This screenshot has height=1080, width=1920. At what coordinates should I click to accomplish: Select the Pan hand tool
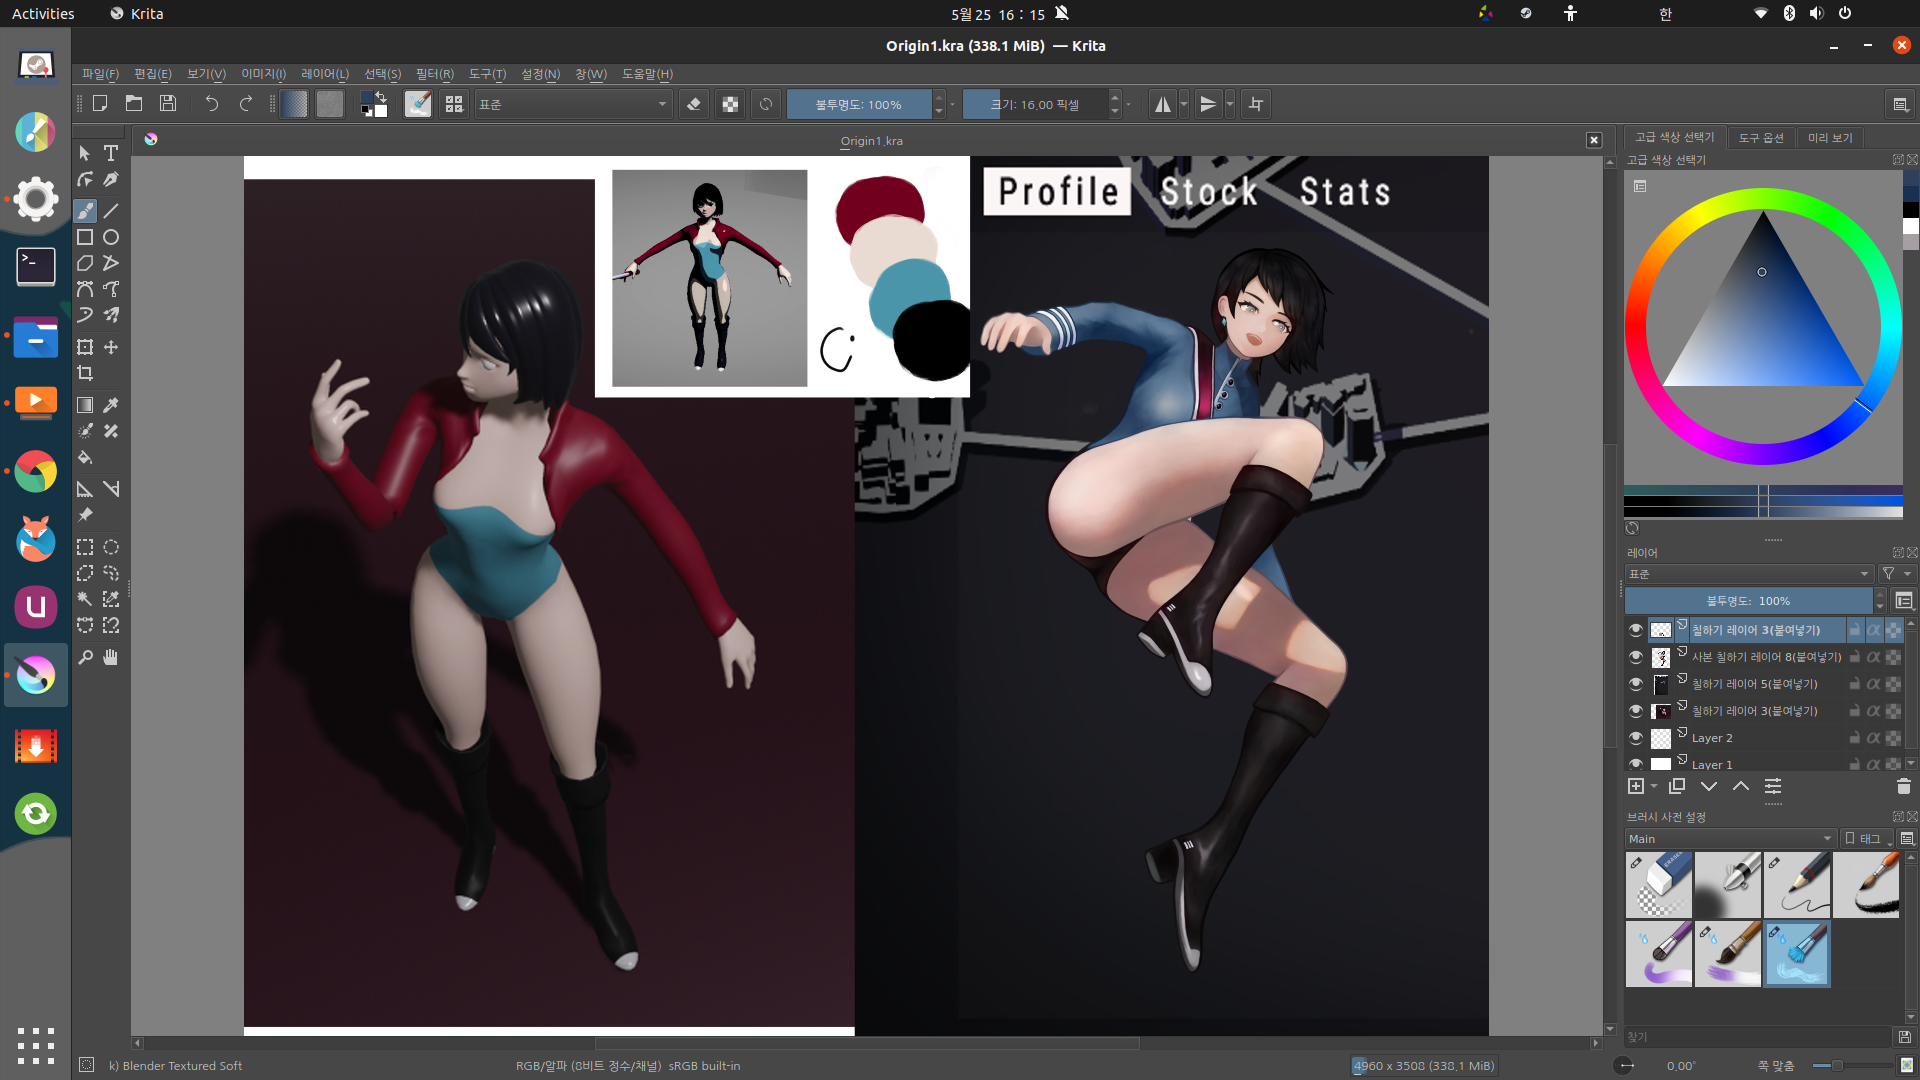[111, 657]
